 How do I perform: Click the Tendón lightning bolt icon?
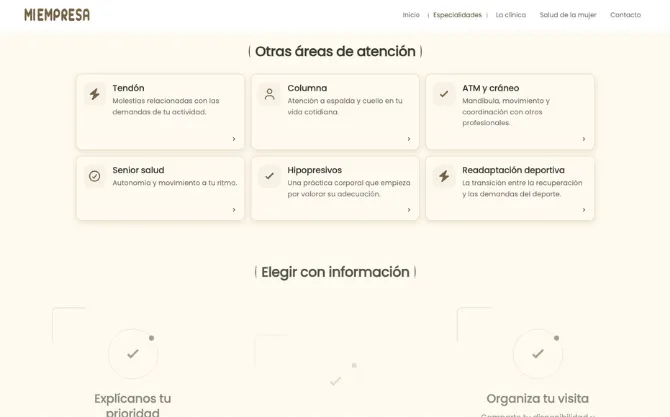94,94
